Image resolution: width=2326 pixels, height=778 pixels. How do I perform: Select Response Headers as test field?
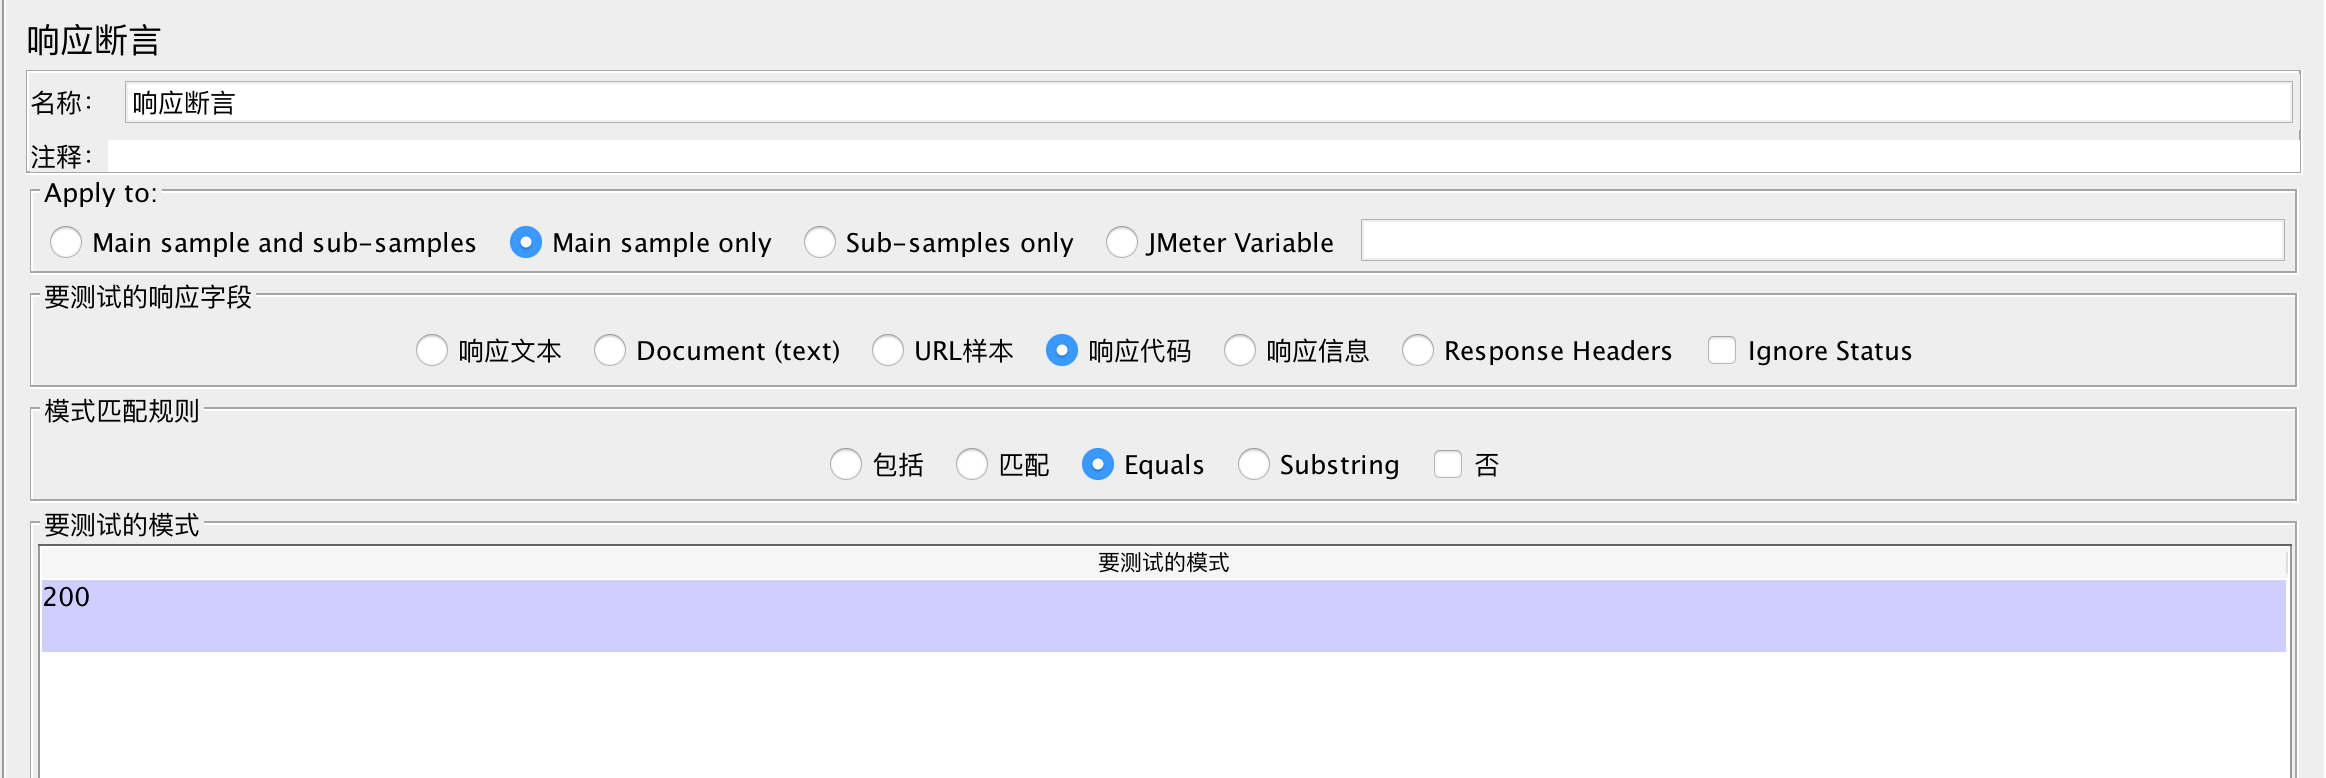(x=1418, y=350)
